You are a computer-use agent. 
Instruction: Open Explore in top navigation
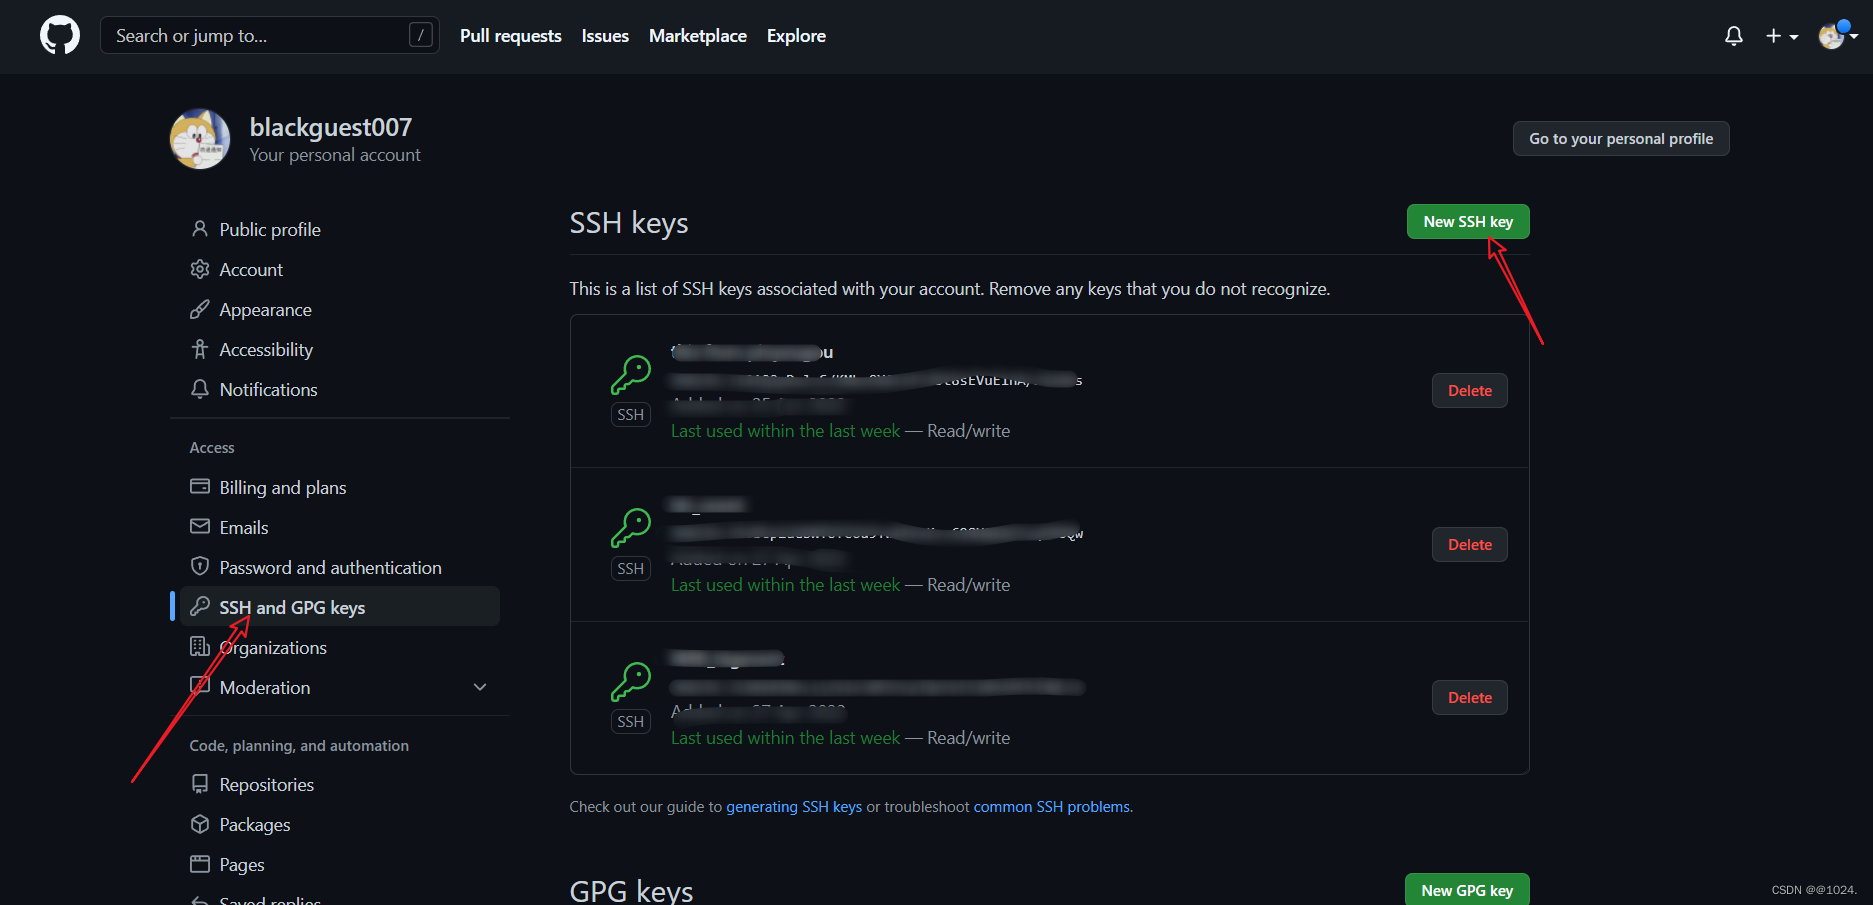pos(796,36)
